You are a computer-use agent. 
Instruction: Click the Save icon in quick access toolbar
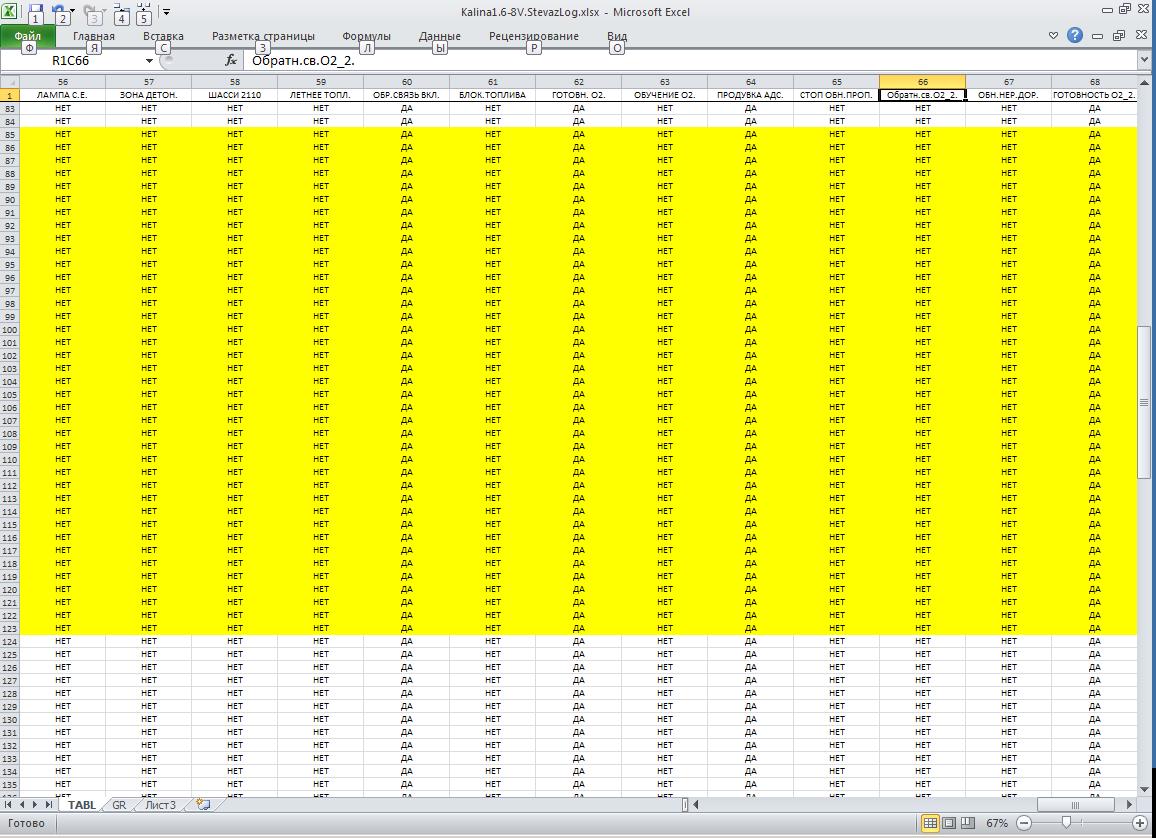click(x=35, y=12)
